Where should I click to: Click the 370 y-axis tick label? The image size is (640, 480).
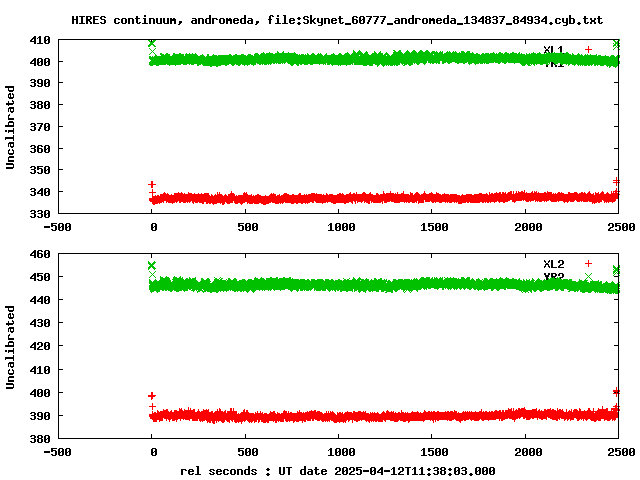pyautogui.click(x=40, y=127)
